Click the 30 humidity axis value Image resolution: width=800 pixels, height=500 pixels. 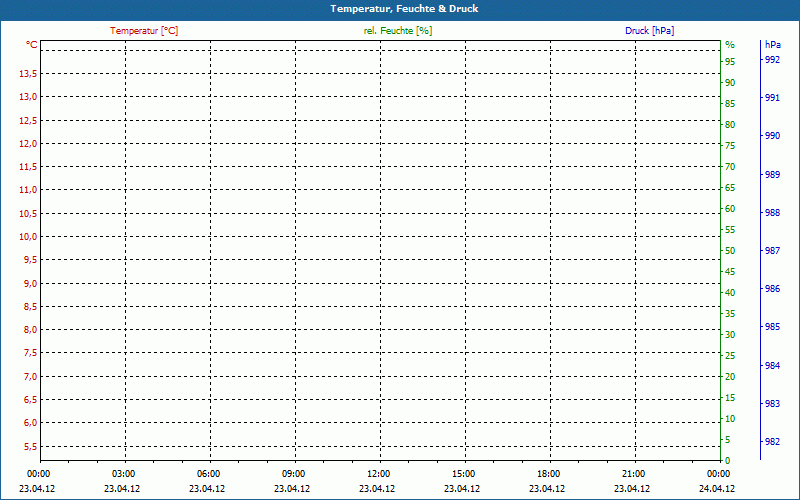[x=730, y=335]
